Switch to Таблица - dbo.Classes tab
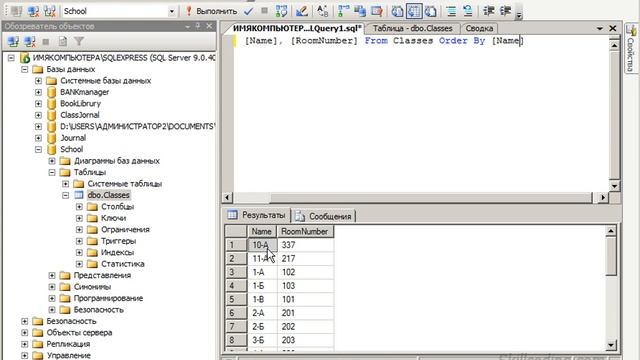This screenshot has width=640, height=360. (x=412, y=28)
